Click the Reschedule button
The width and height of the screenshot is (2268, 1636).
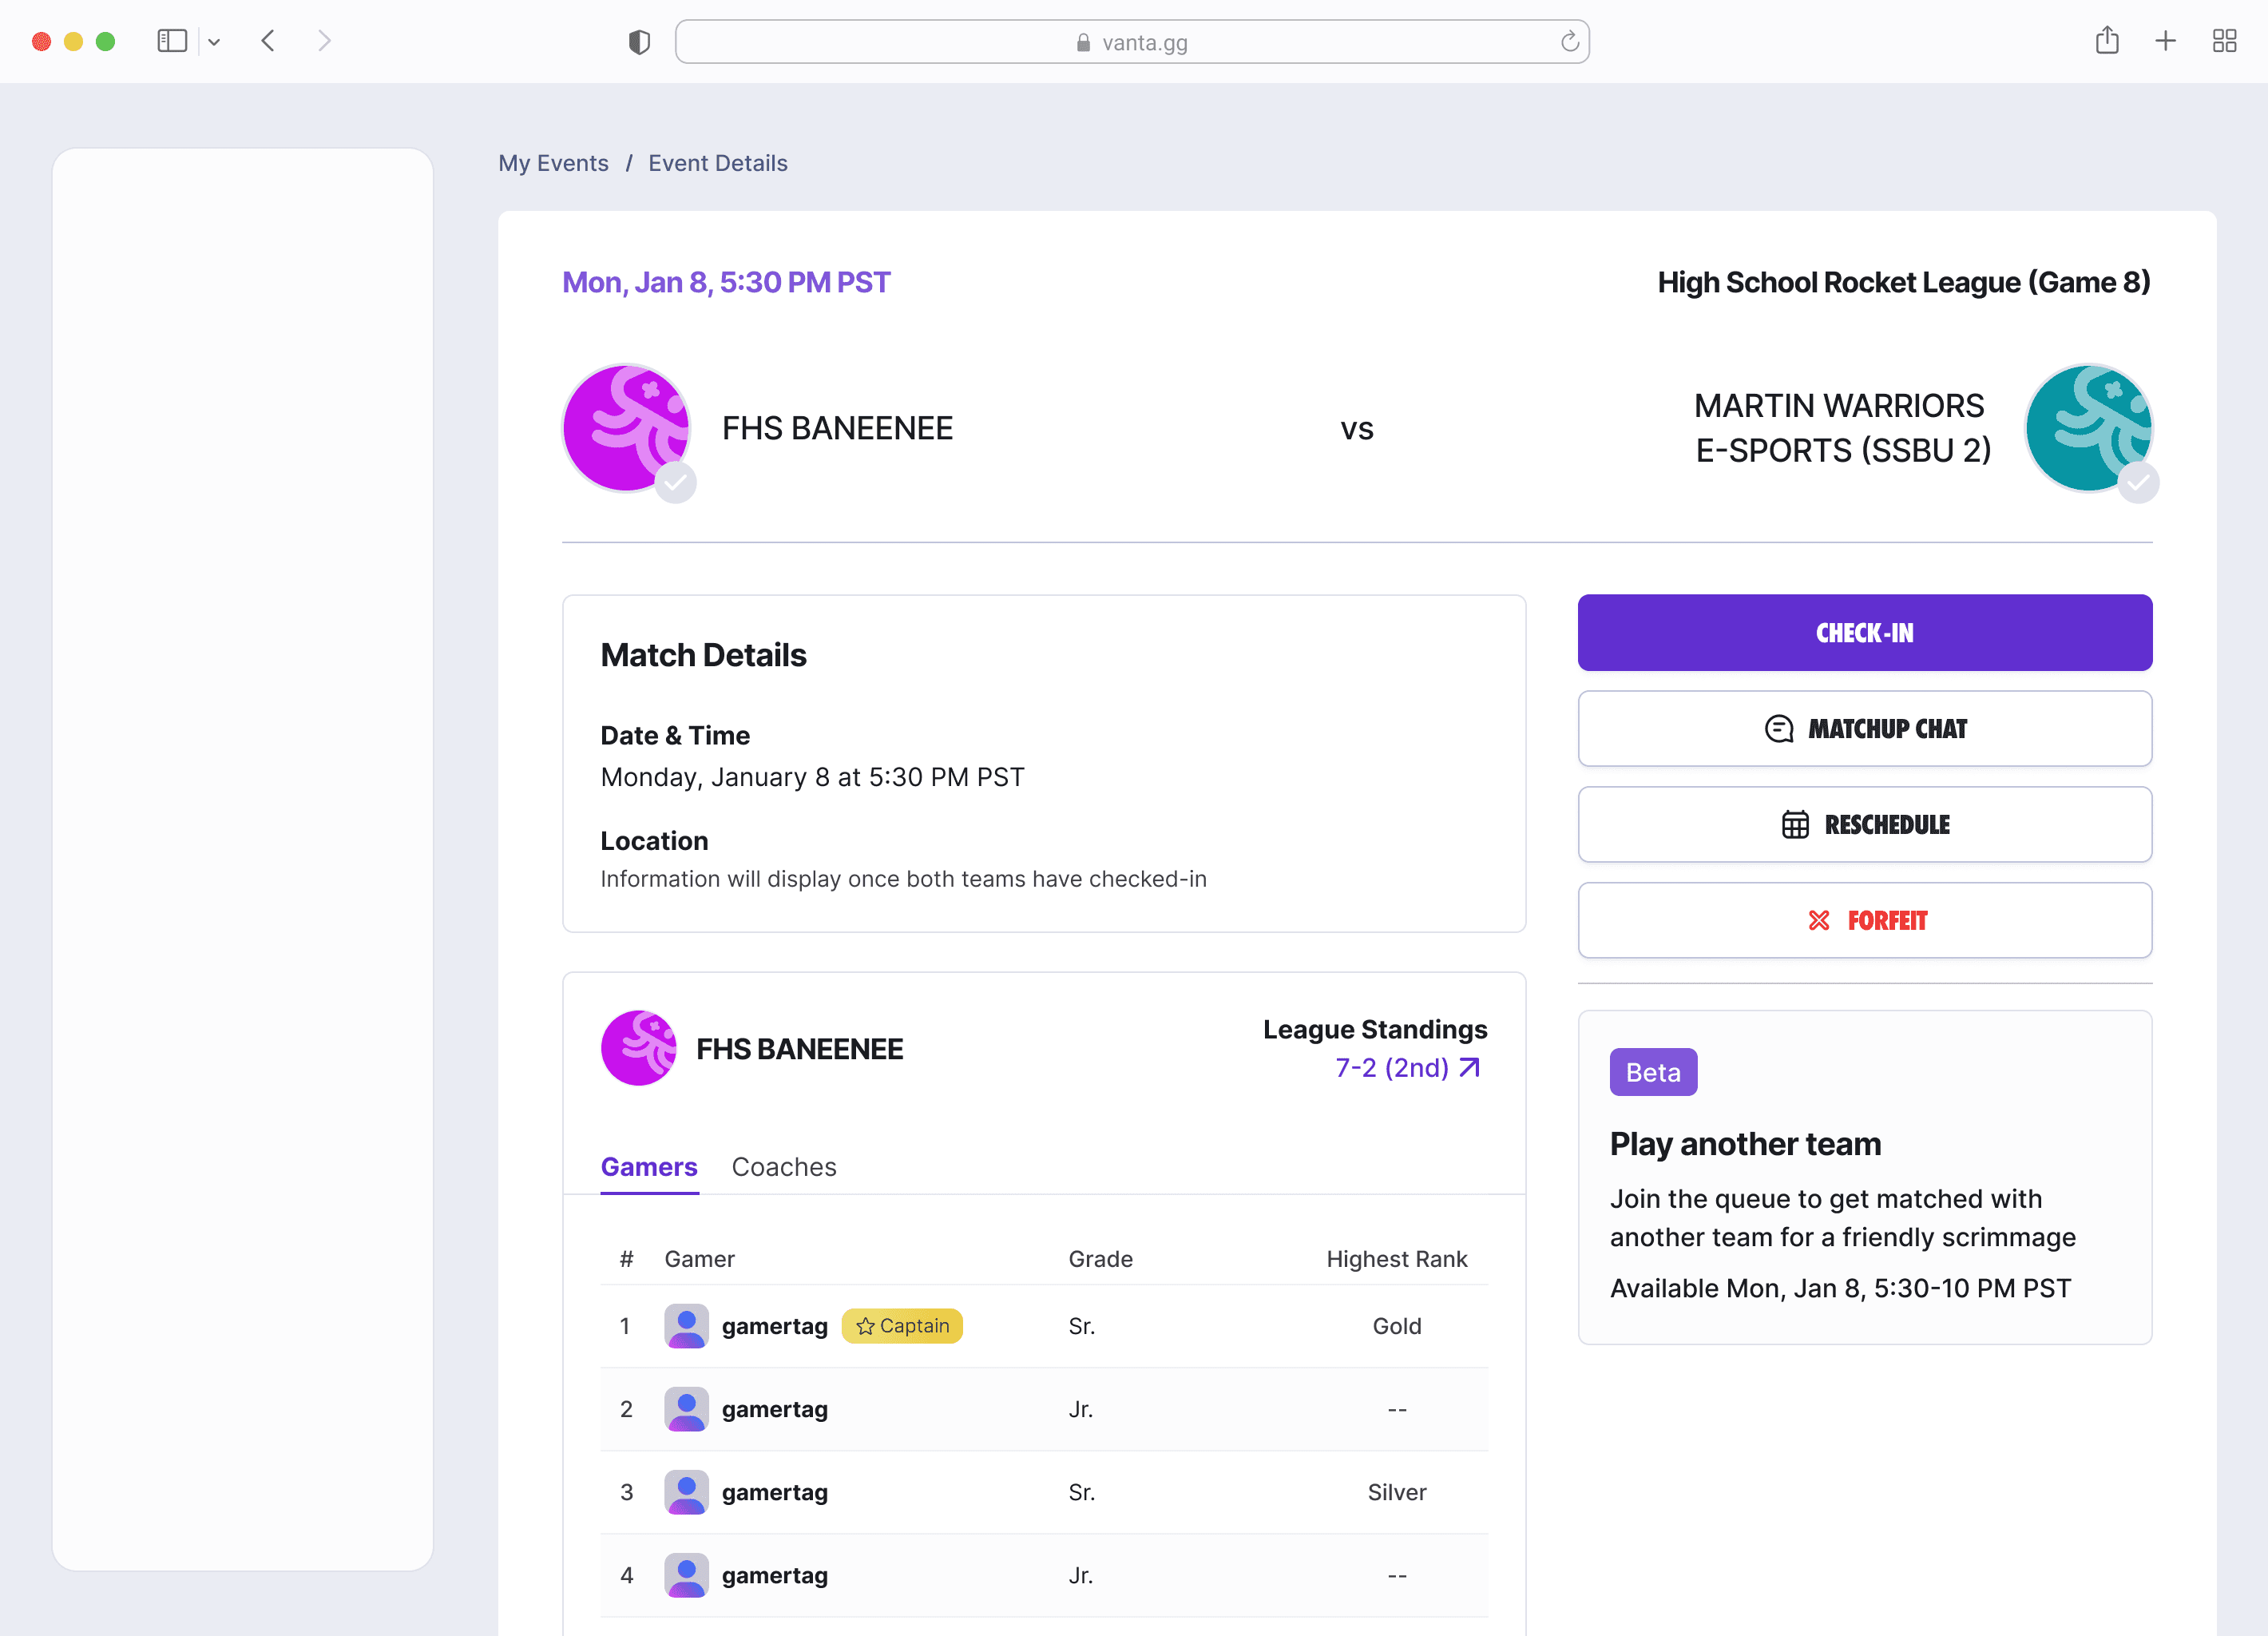point(1864,825)
